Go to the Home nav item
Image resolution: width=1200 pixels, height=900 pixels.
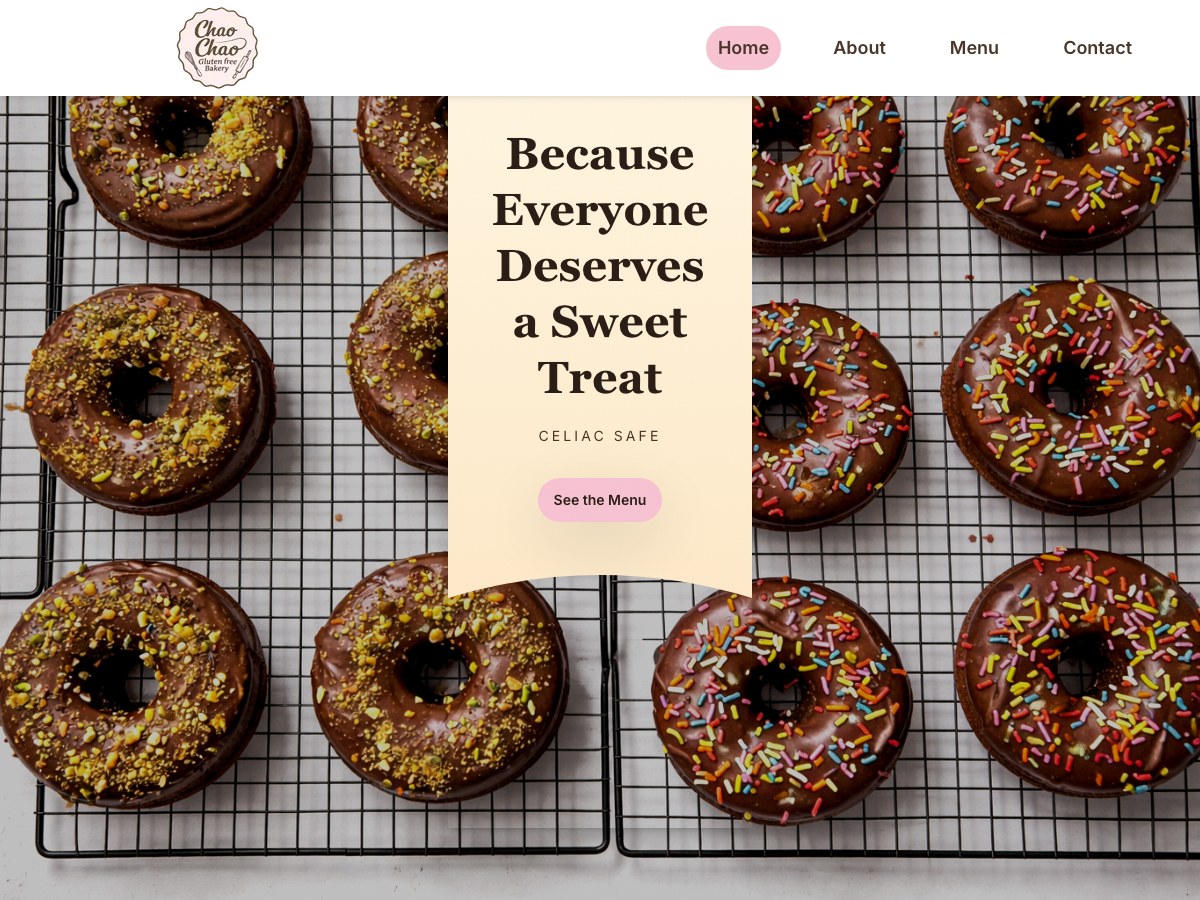[x=743, y=48]
